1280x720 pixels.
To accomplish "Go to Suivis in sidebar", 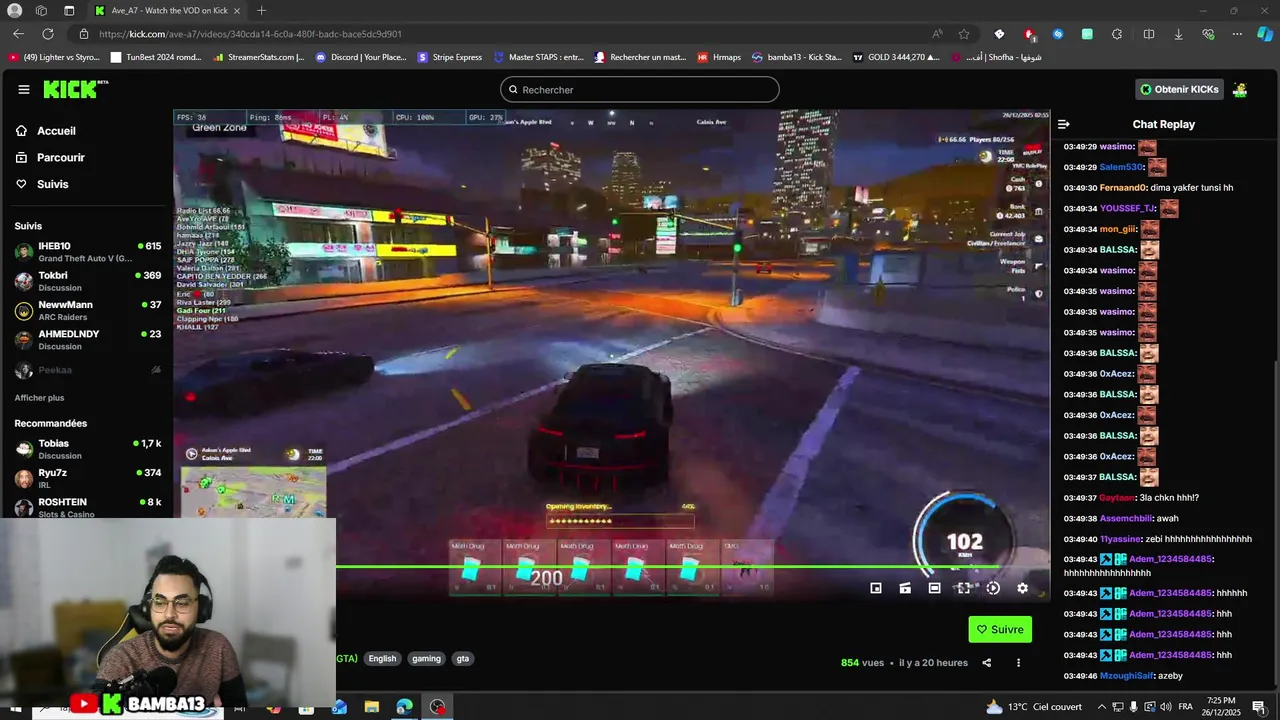I will click(x=52, y=184).
